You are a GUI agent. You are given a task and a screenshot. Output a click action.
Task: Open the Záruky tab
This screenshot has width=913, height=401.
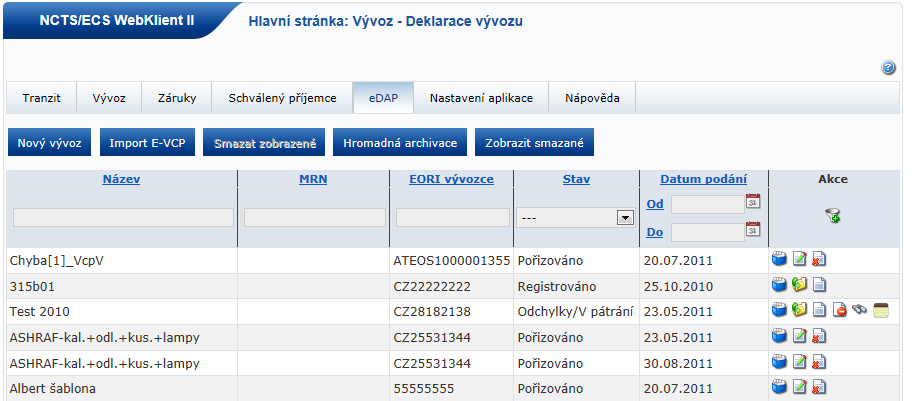point(177,98)
